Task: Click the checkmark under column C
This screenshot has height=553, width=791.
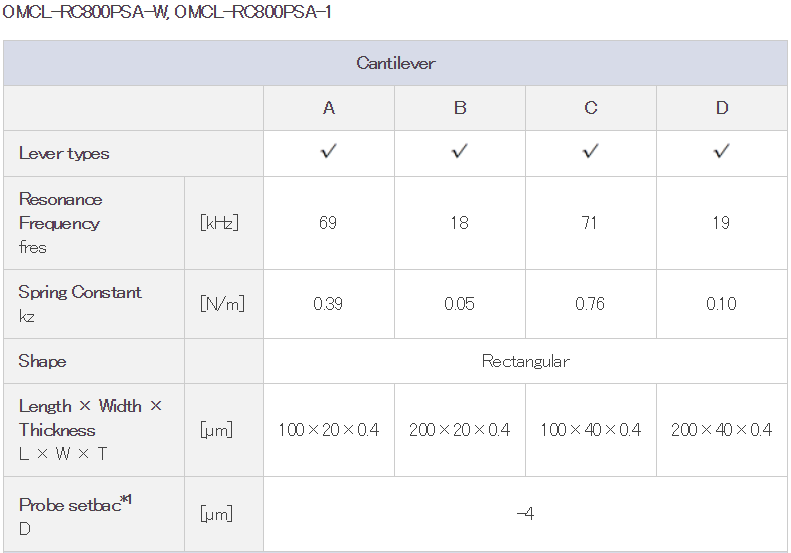Action: tap(590, 151)
